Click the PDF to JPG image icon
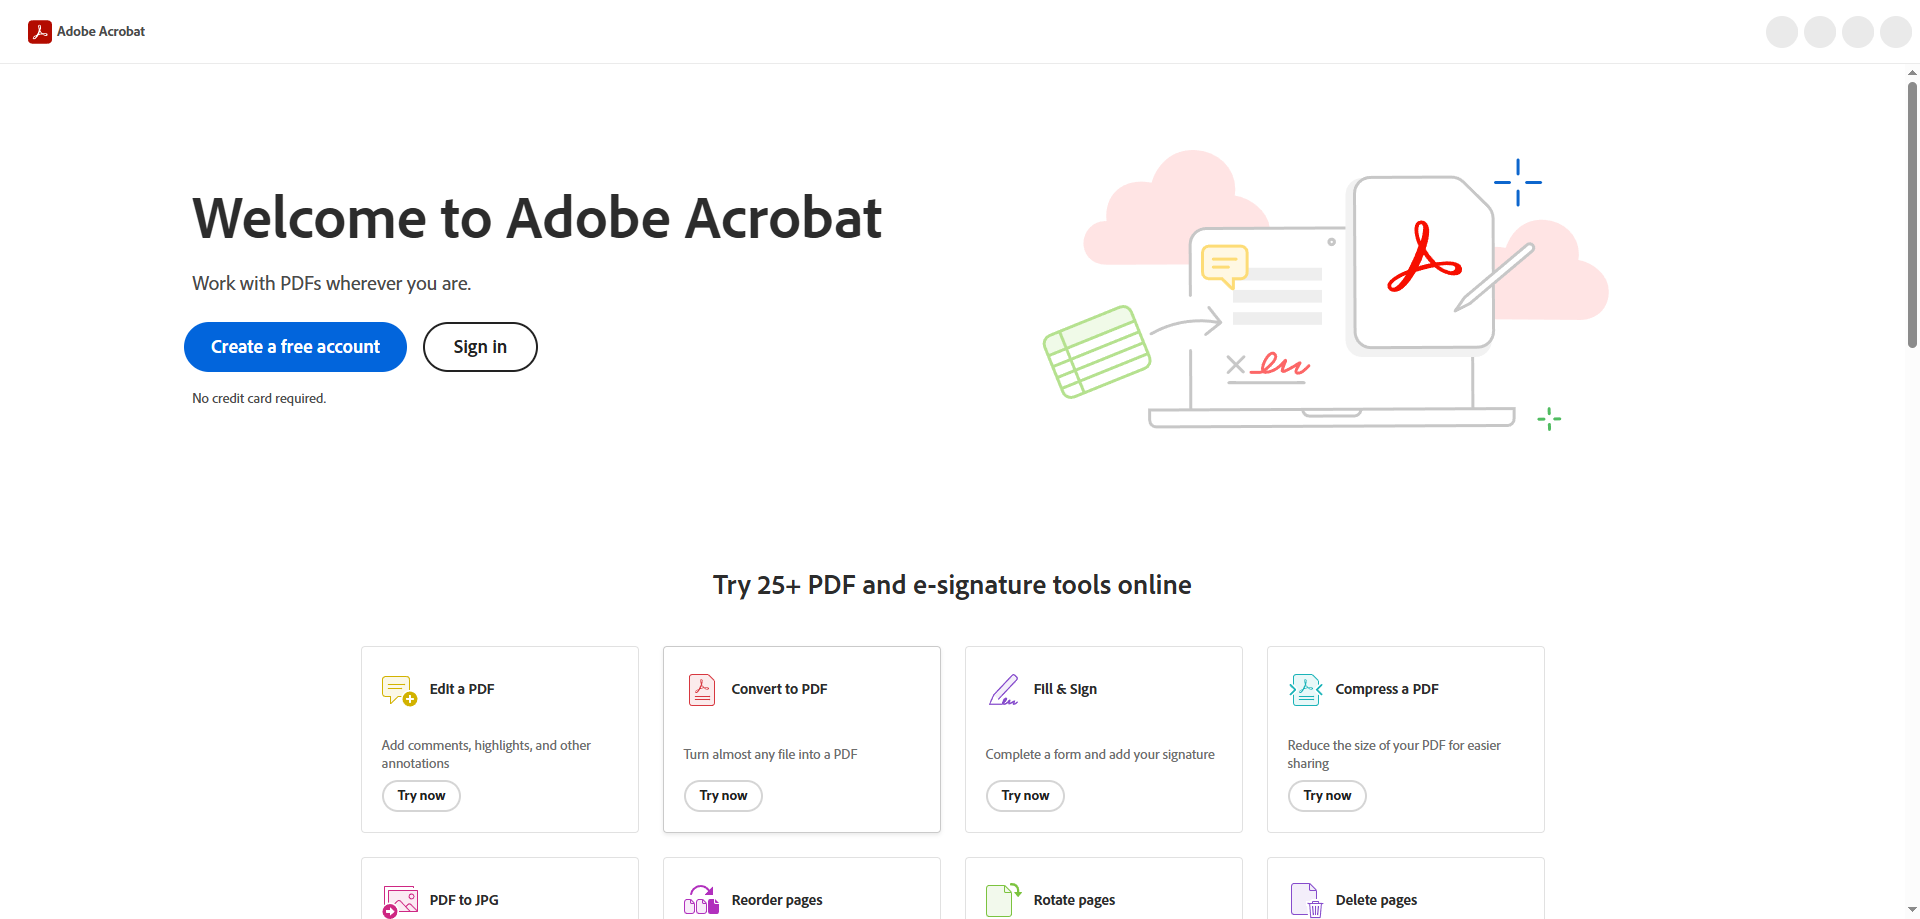The height and width of the screenshot is (919, 1920). 399,901
